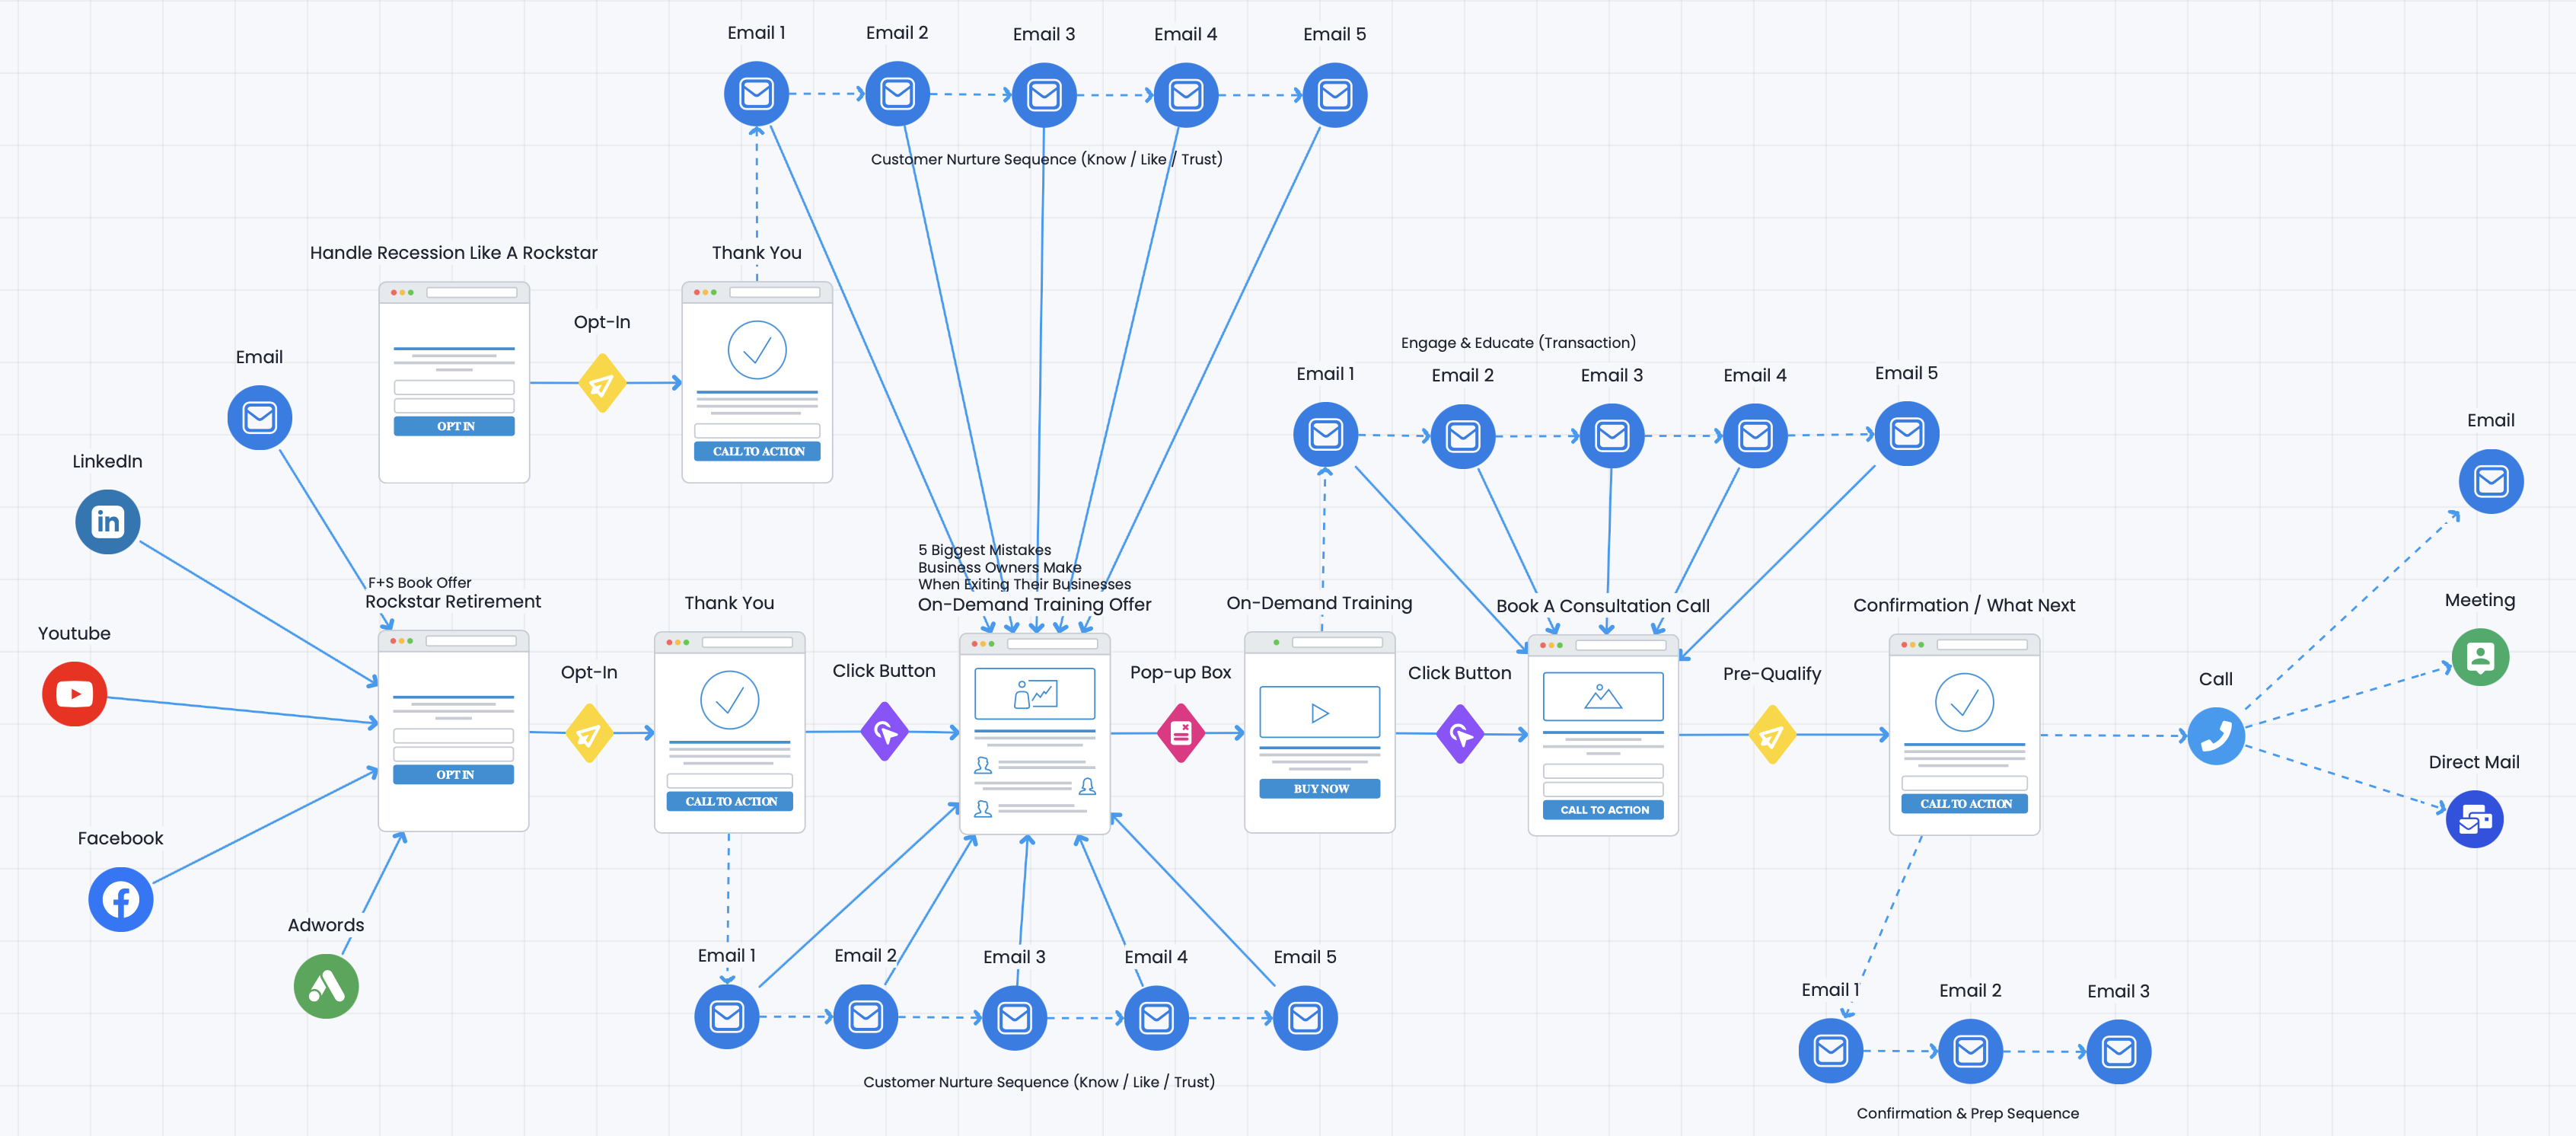Select purple Click Button icon before Consultation Call

1460,734
